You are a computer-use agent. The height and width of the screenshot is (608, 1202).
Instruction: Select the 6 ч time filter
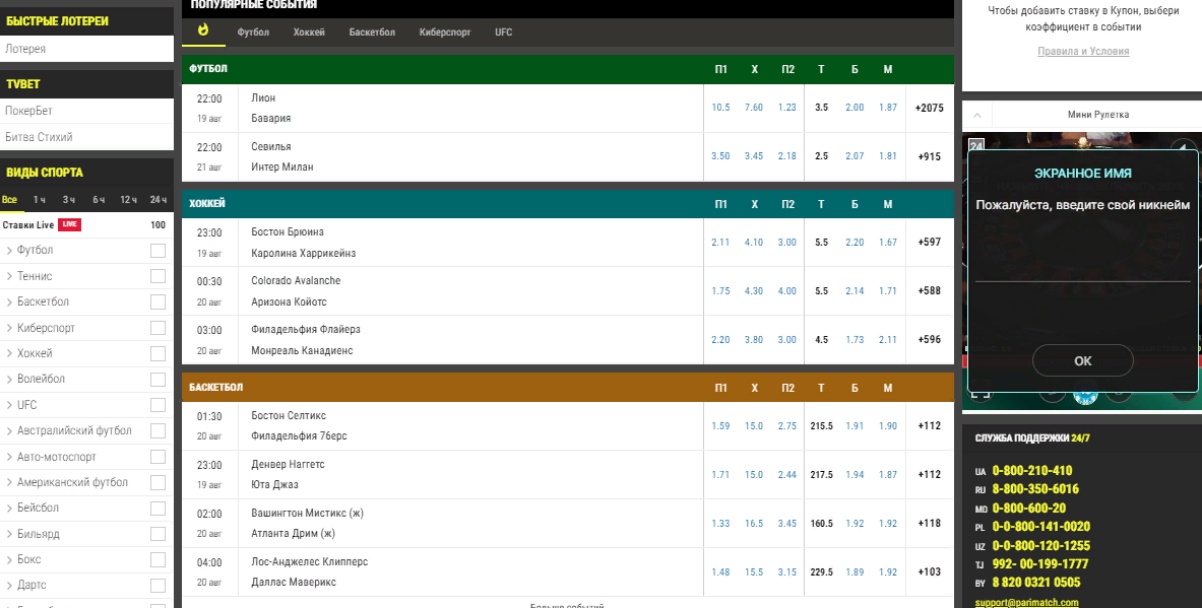99,200
